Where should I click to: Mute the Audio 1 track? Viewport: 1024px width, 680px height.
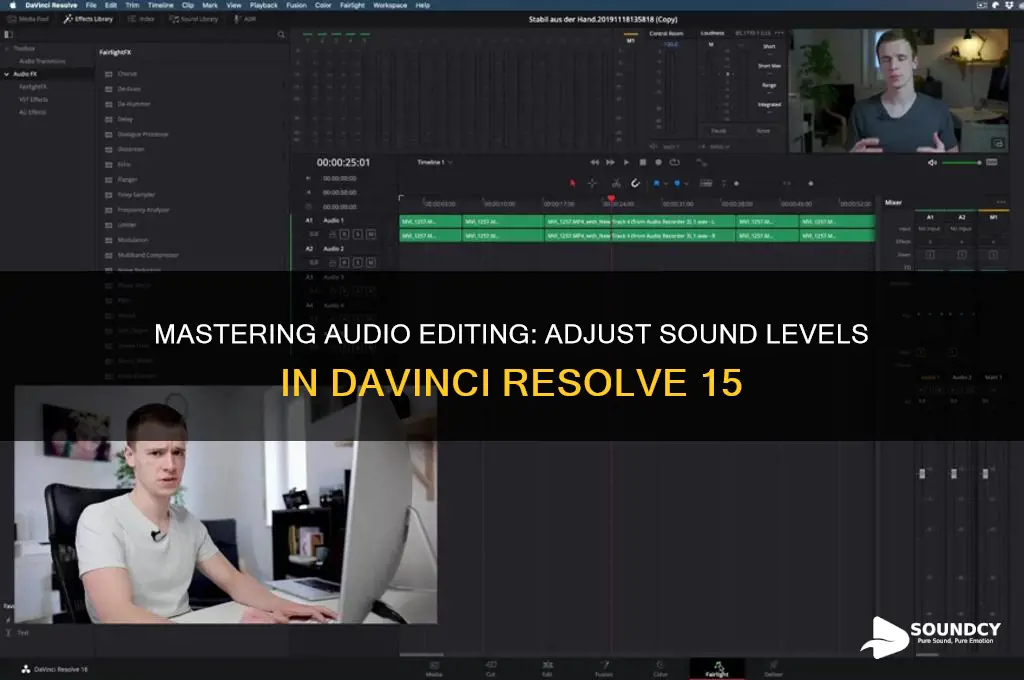tap(371, 234)
